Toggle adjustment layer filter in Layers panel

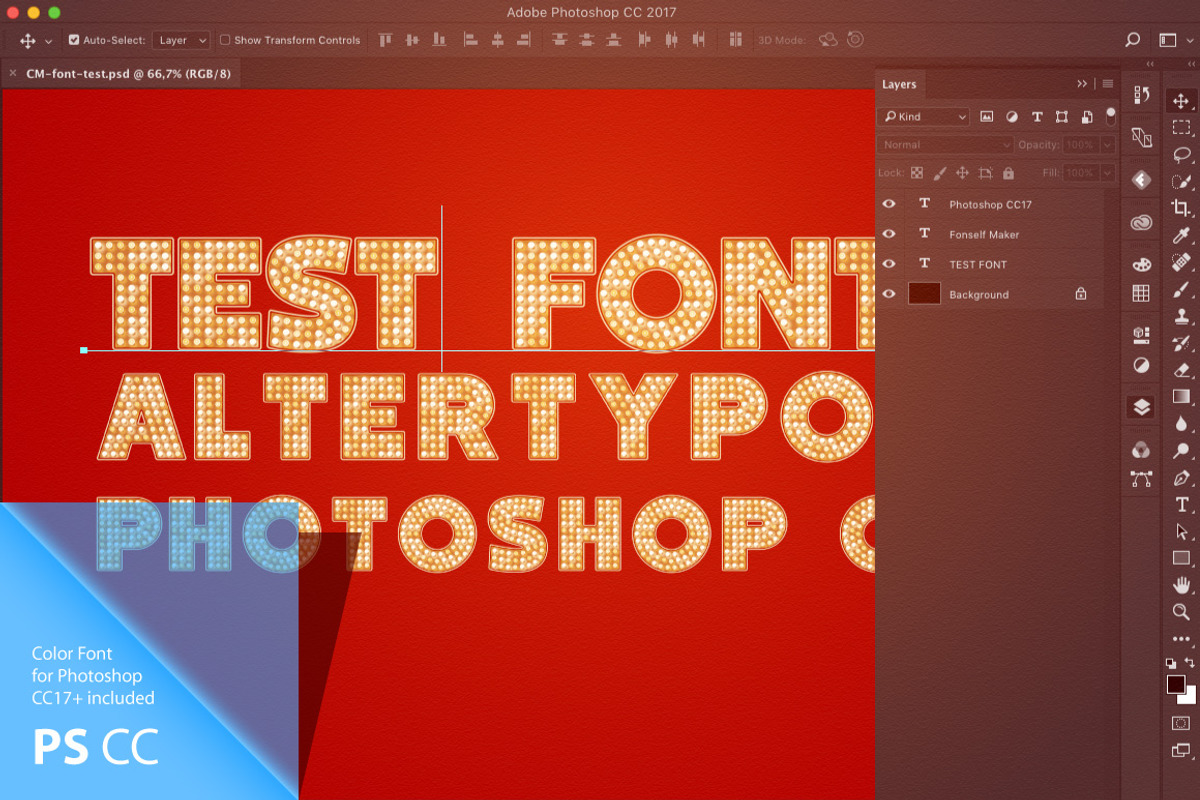click(1012, 117)
